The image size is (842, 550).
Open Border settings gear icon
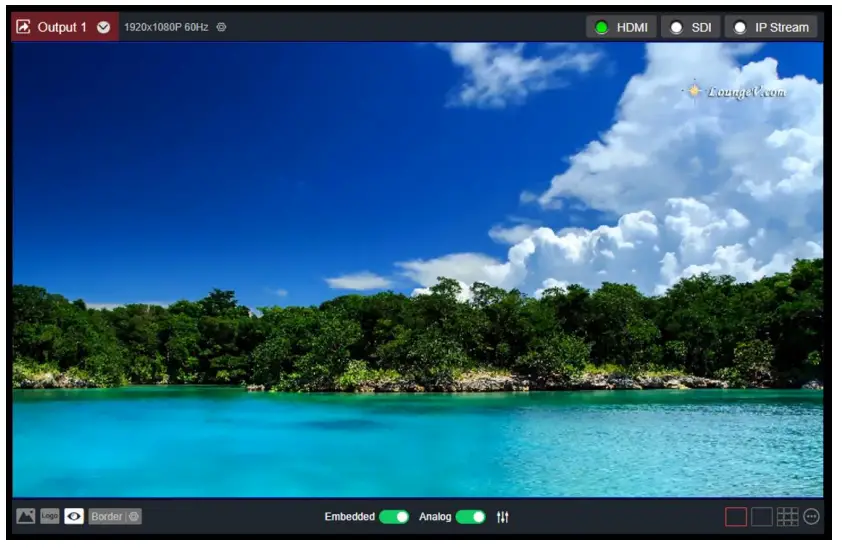point(134,517)
